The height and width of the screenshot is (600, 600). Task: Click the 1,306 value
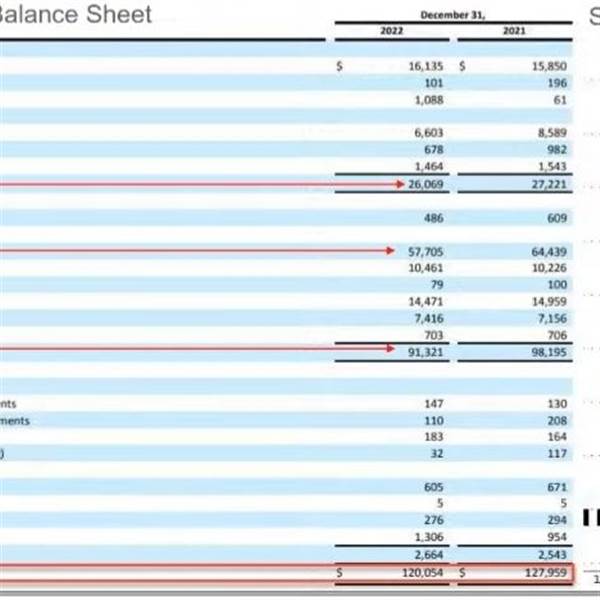click(429, 537)
